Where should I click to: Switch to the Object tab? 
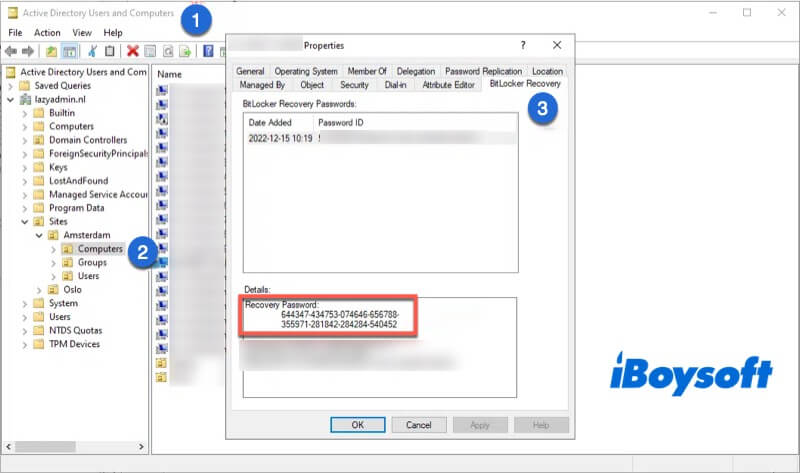point(312,85)
